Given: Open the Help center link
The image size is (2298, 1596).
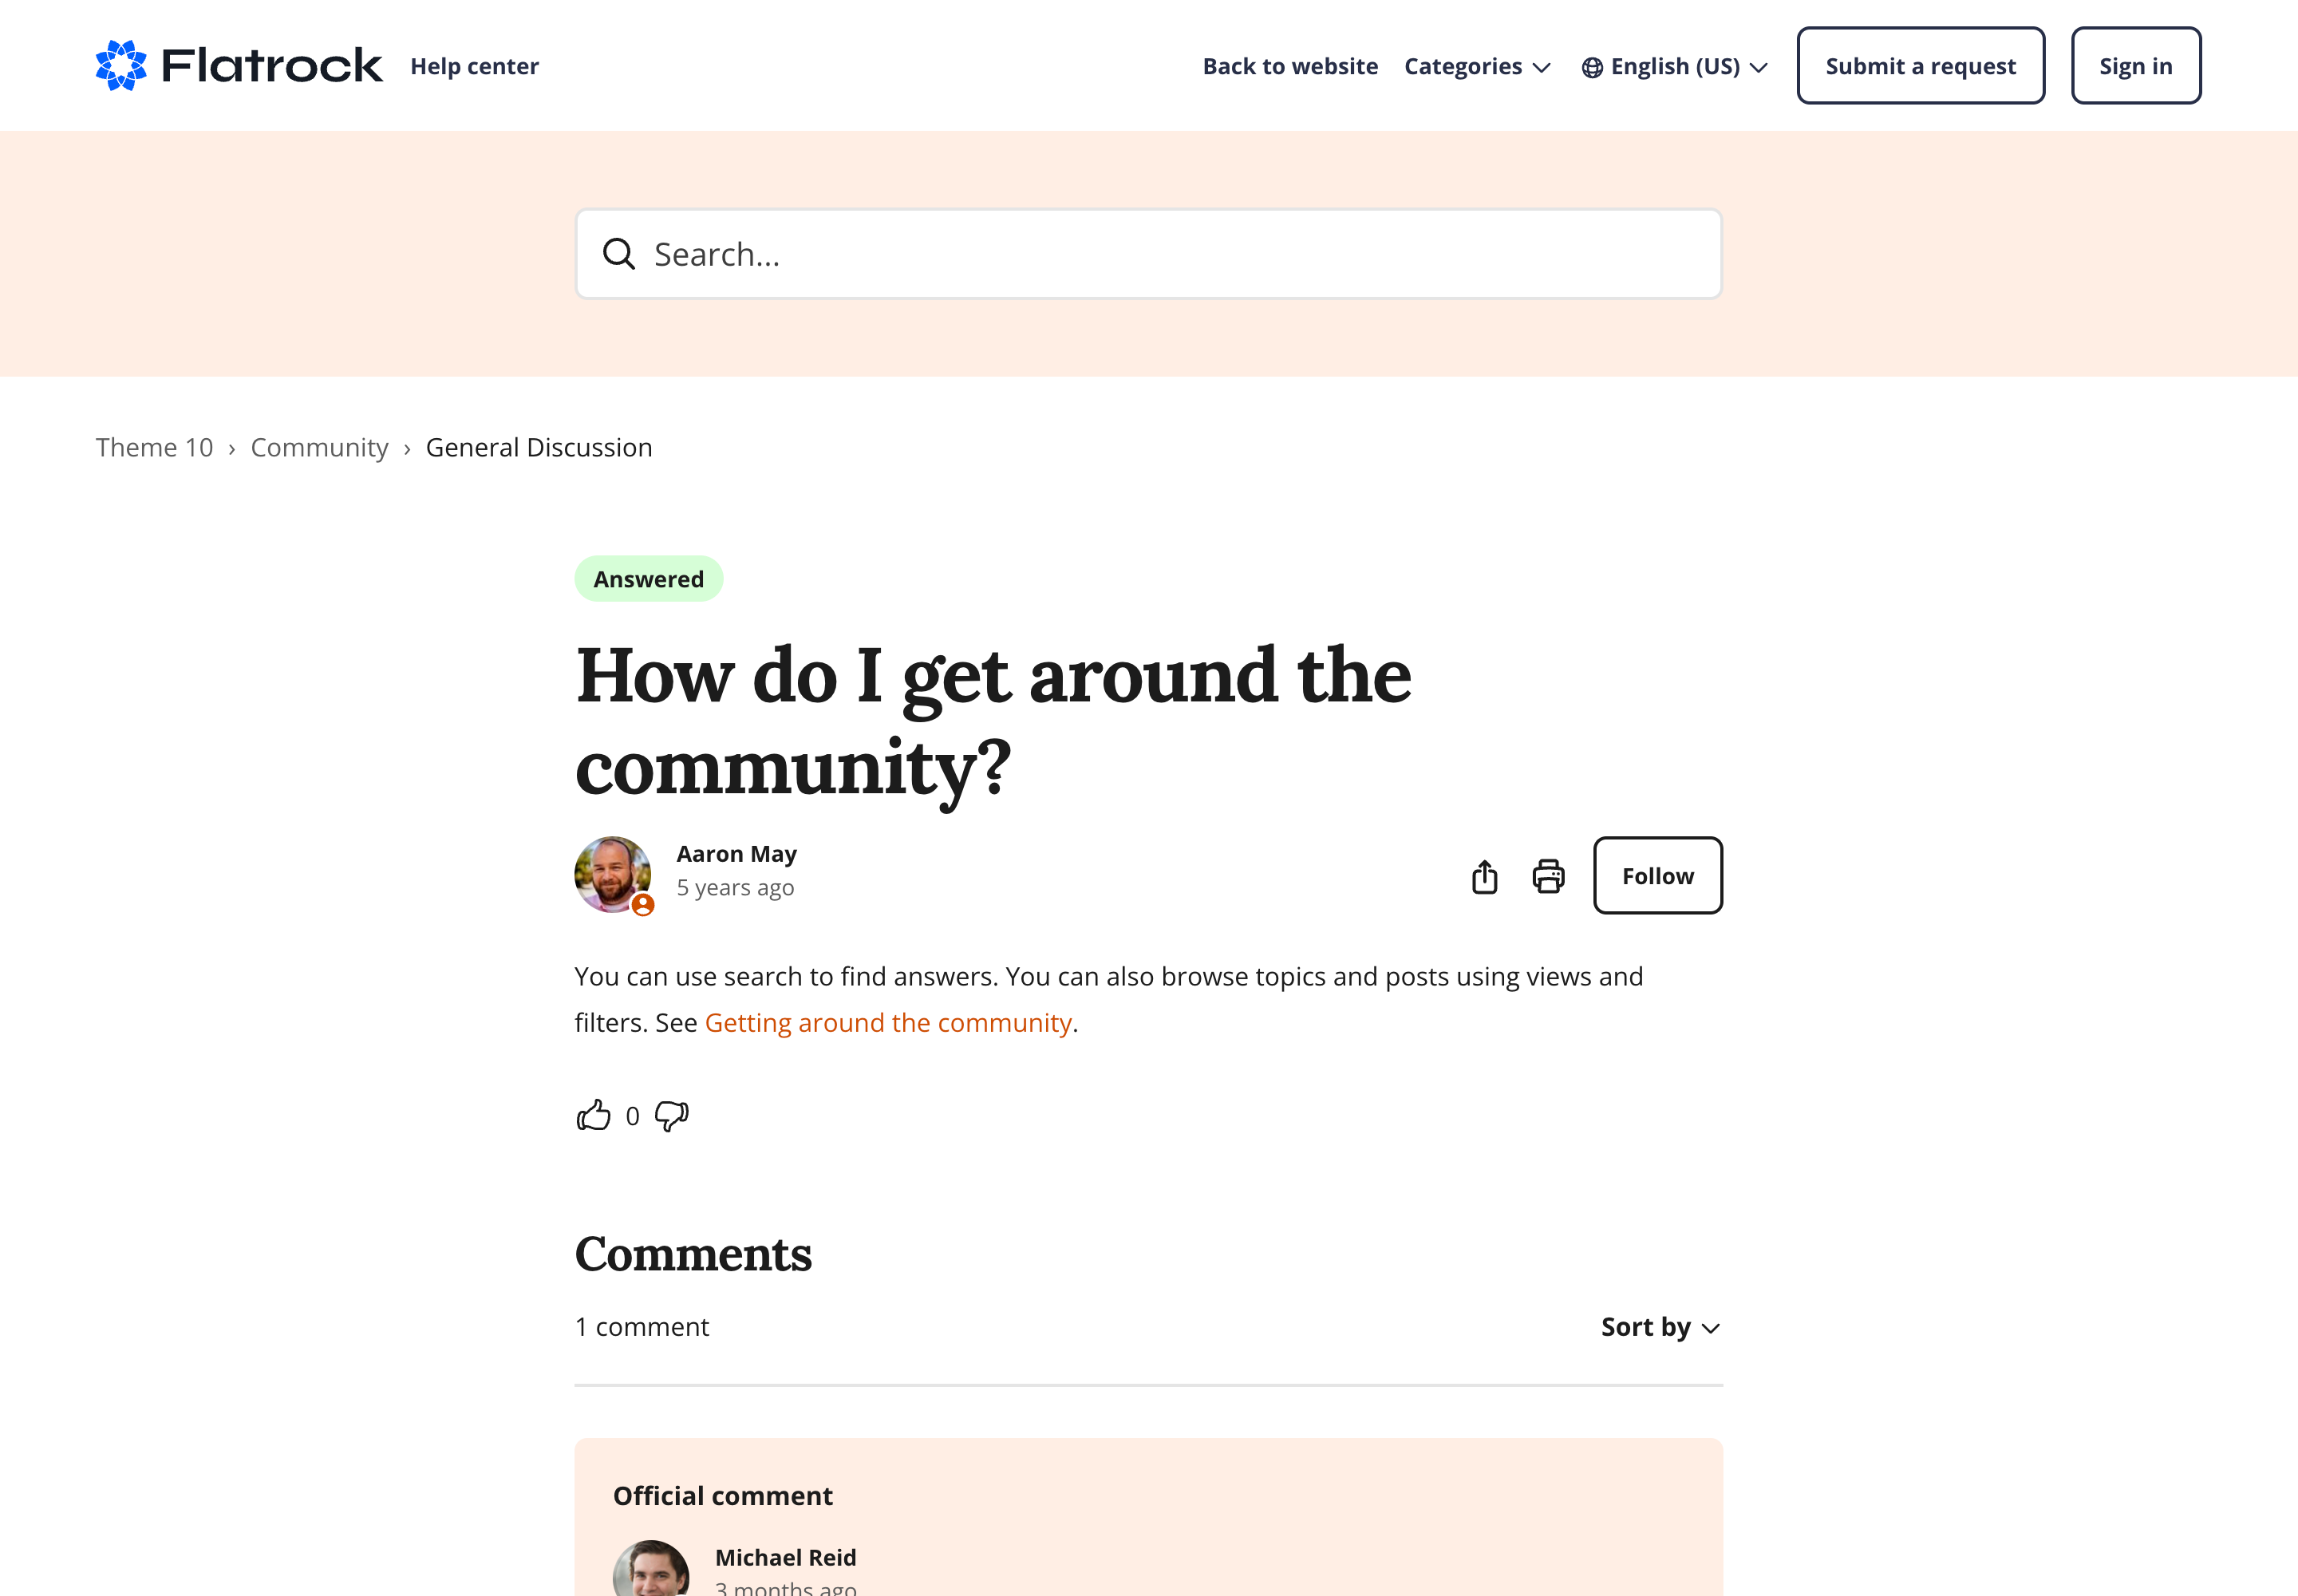Looking at the screenshot, I should pyautogui.click(x=474, y=67).
